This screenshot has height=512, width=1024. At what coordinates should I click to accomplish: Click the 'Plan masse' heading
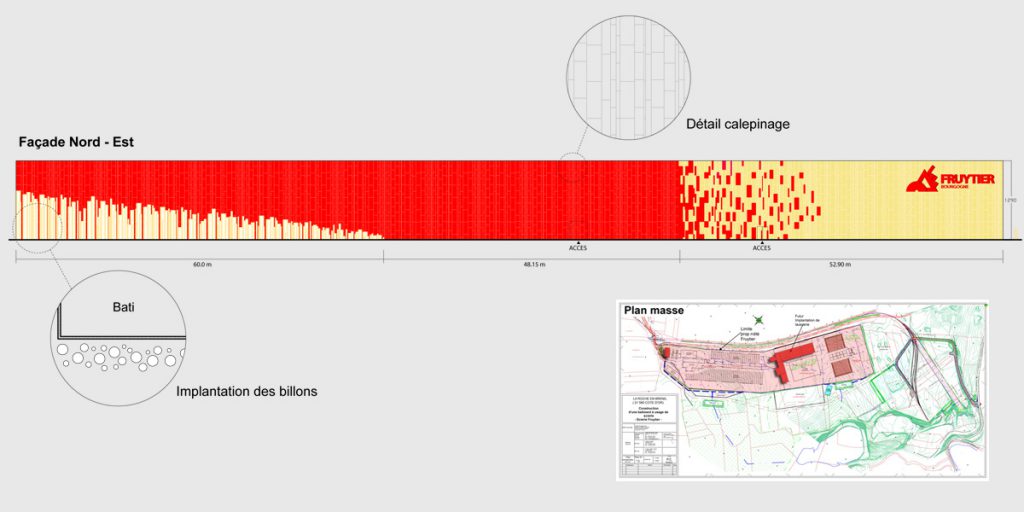(654, 311)
